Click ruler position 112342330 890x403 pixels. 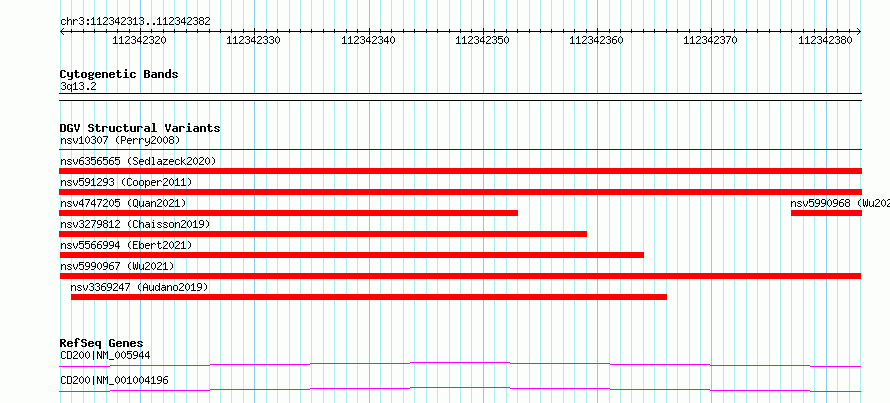[x=253, y=40]
